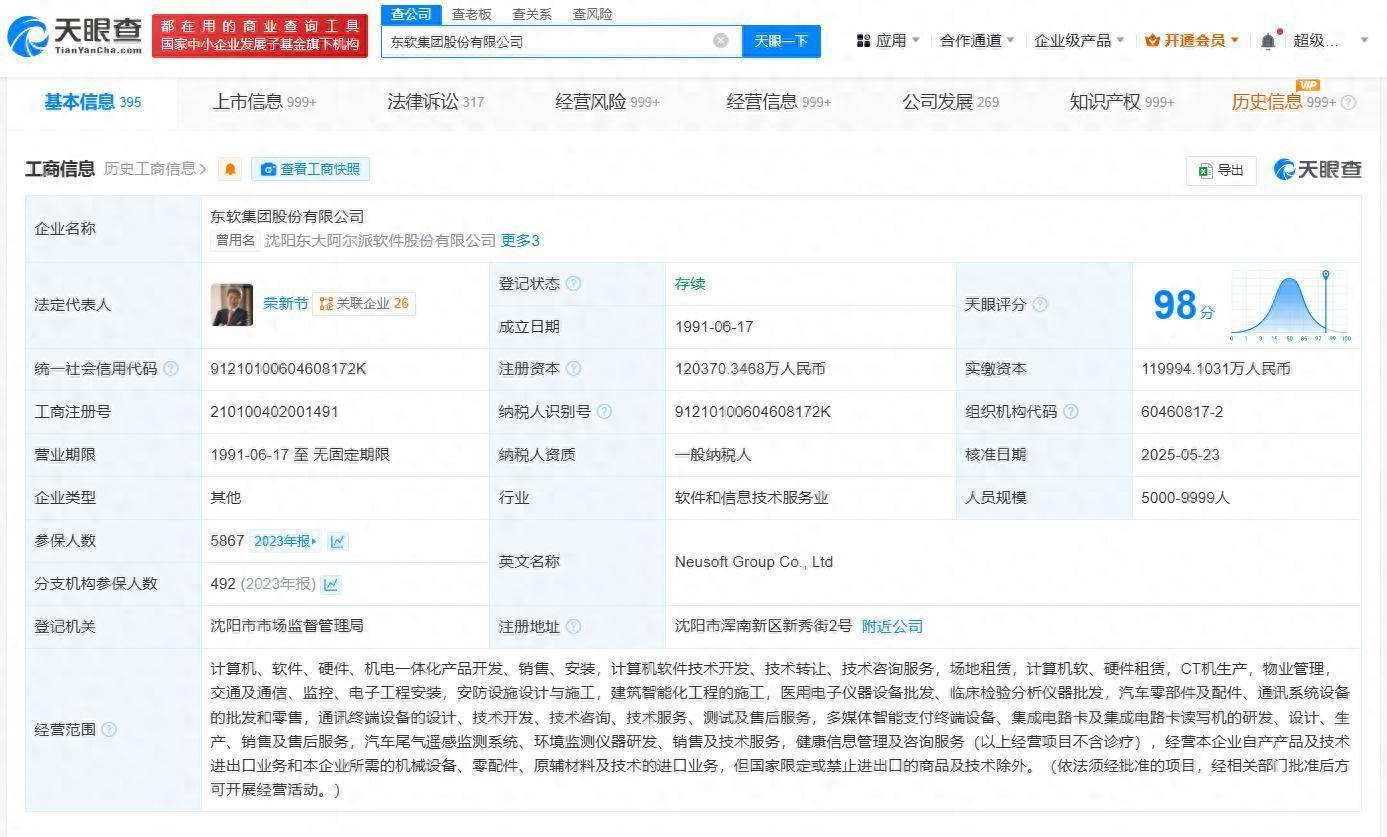This screenshot has width=1387, height=837.
Task: Switch to the 查老板 search tab
Action: tap(471, 14)
